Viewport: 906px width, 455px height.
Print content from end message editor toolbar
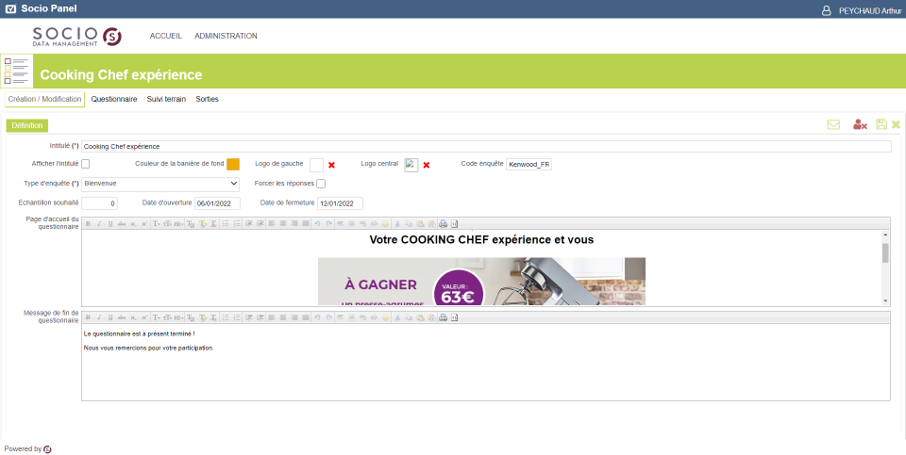pos(443,317)
